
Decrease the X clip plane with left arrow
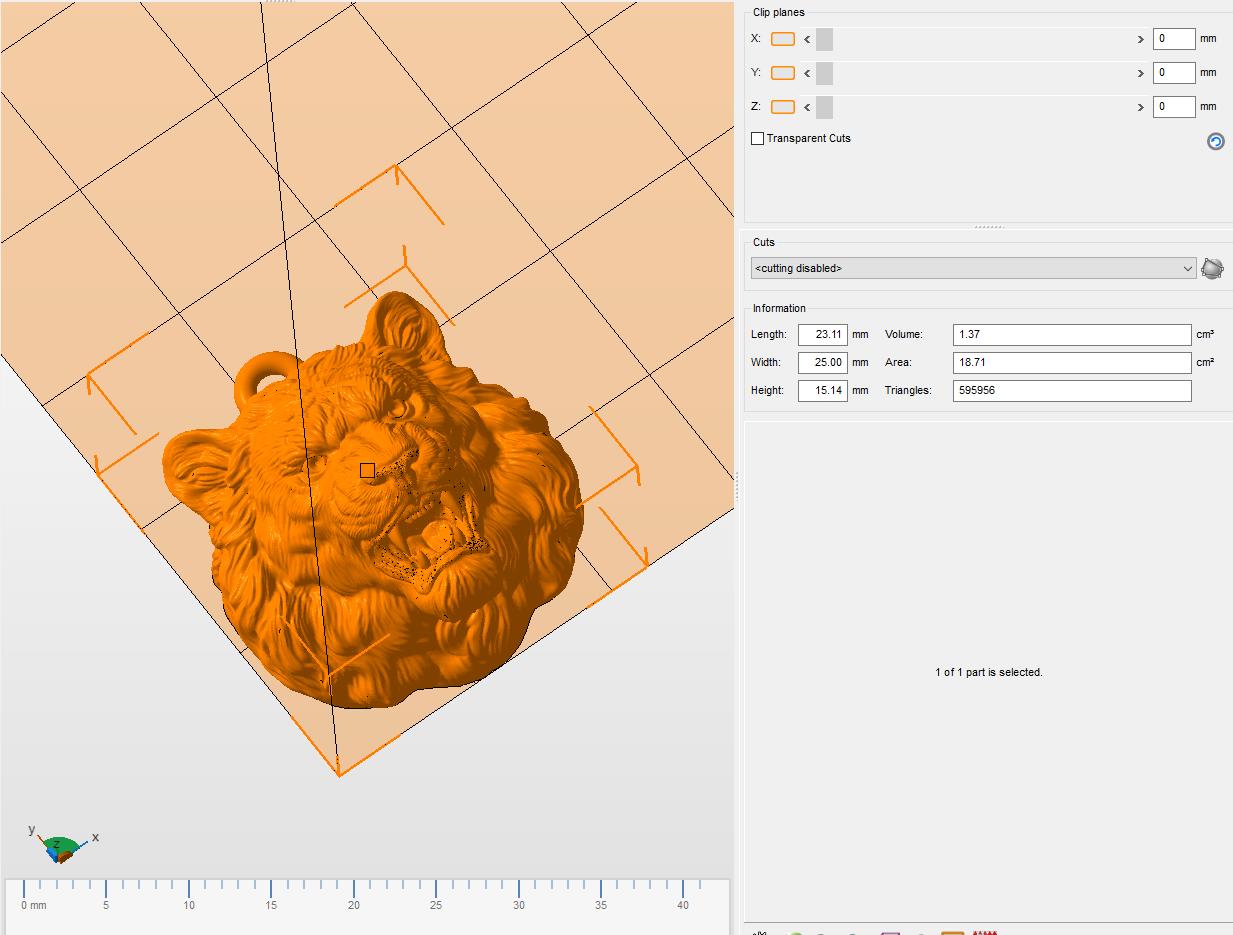[x=807, y=39]
